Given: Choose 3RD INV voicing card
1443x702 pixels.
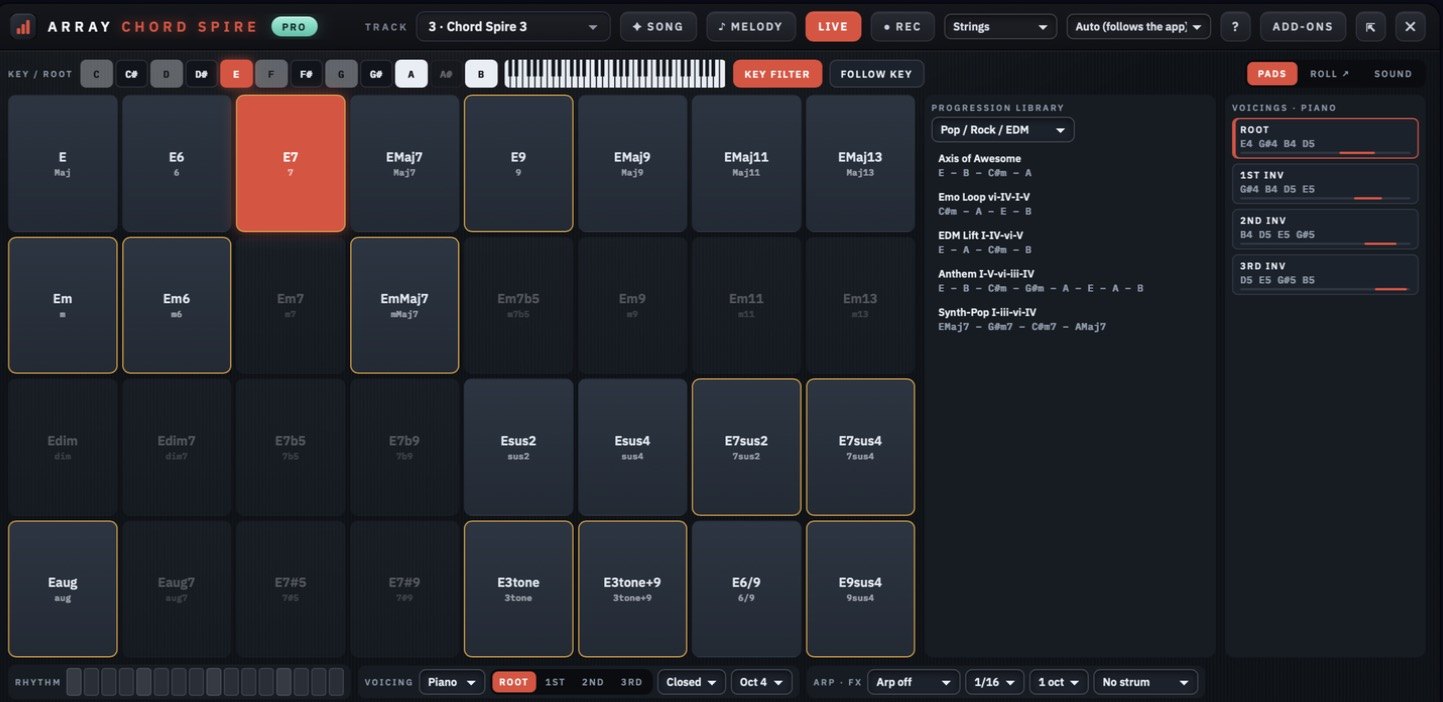Looking at the screenshot, I should point(1326,275).
